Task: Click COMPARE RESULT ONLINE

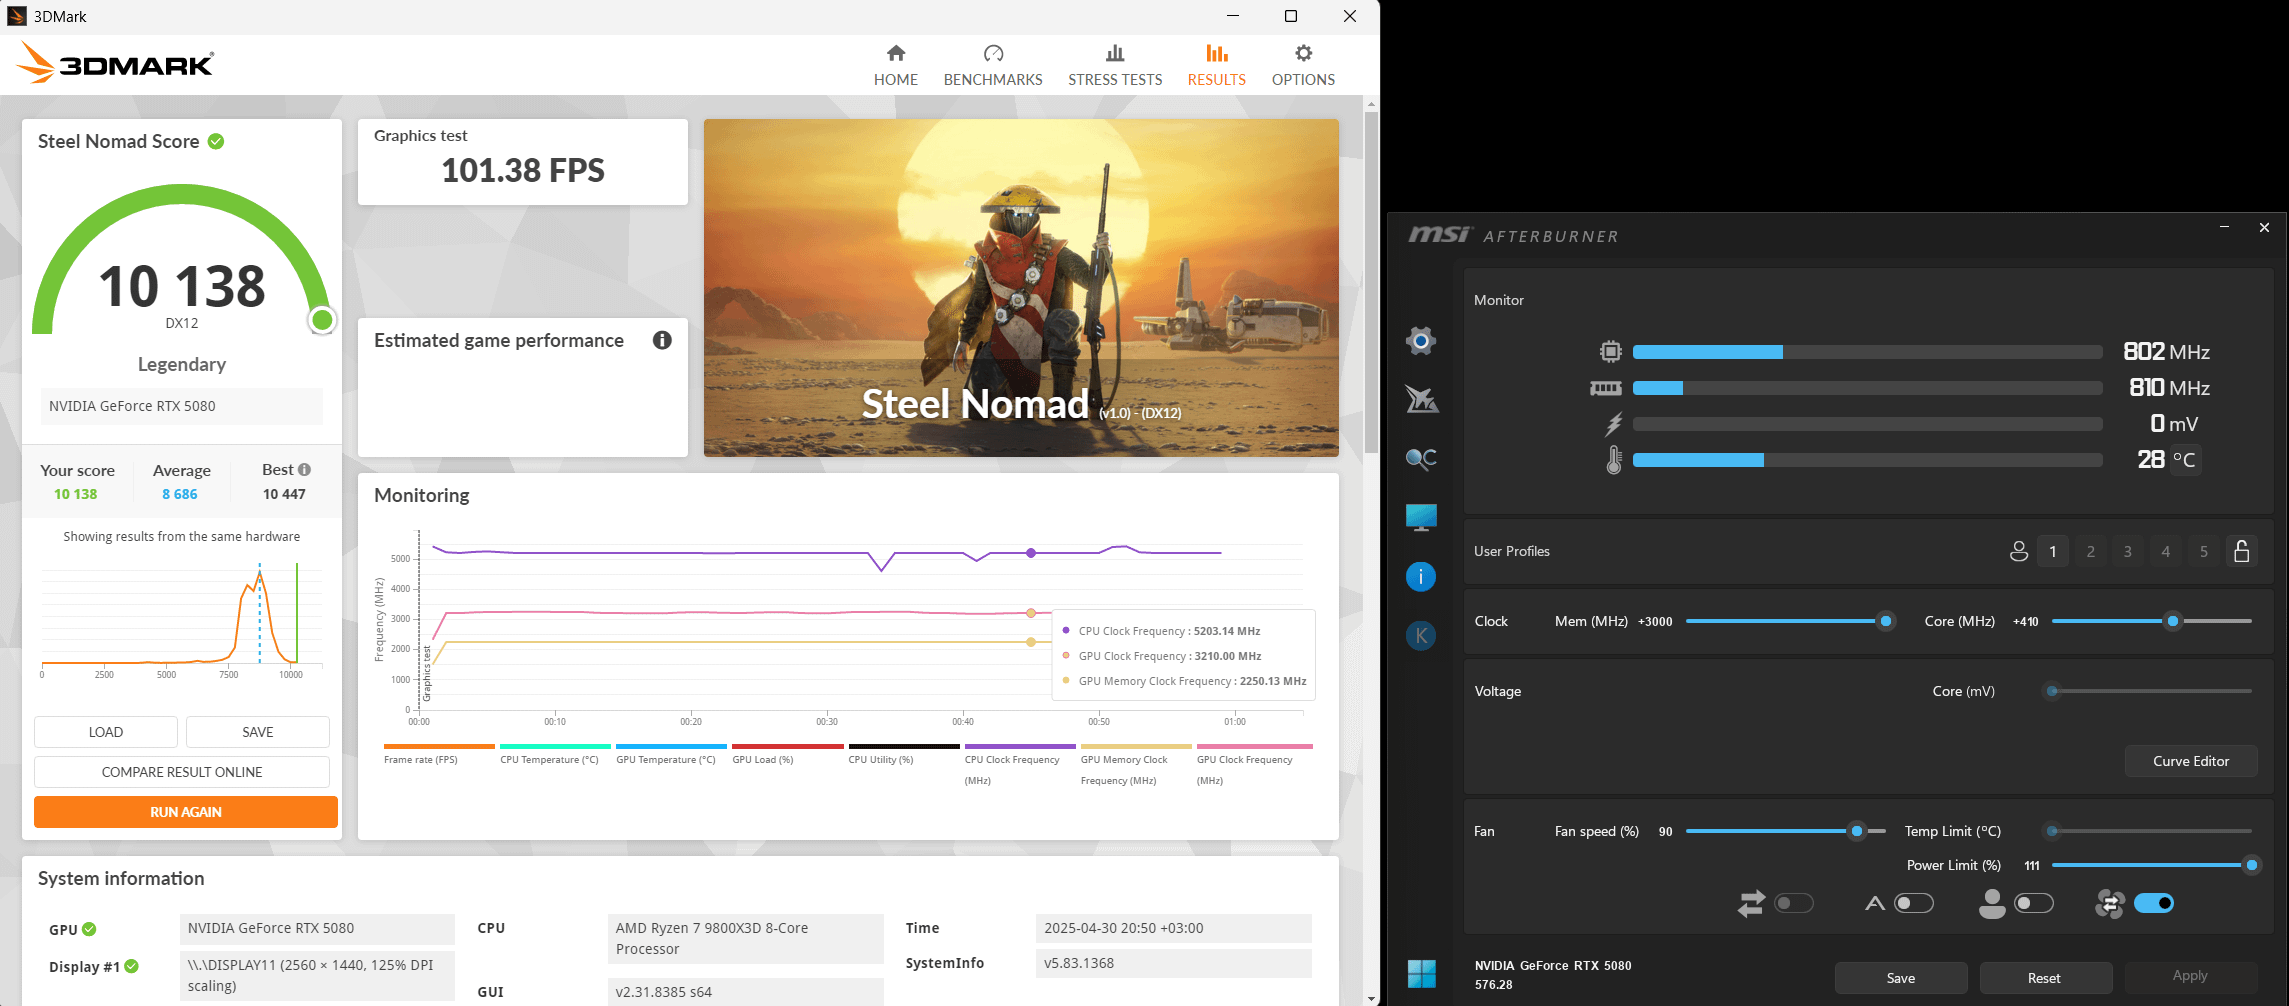Action: tap(182, 772)
